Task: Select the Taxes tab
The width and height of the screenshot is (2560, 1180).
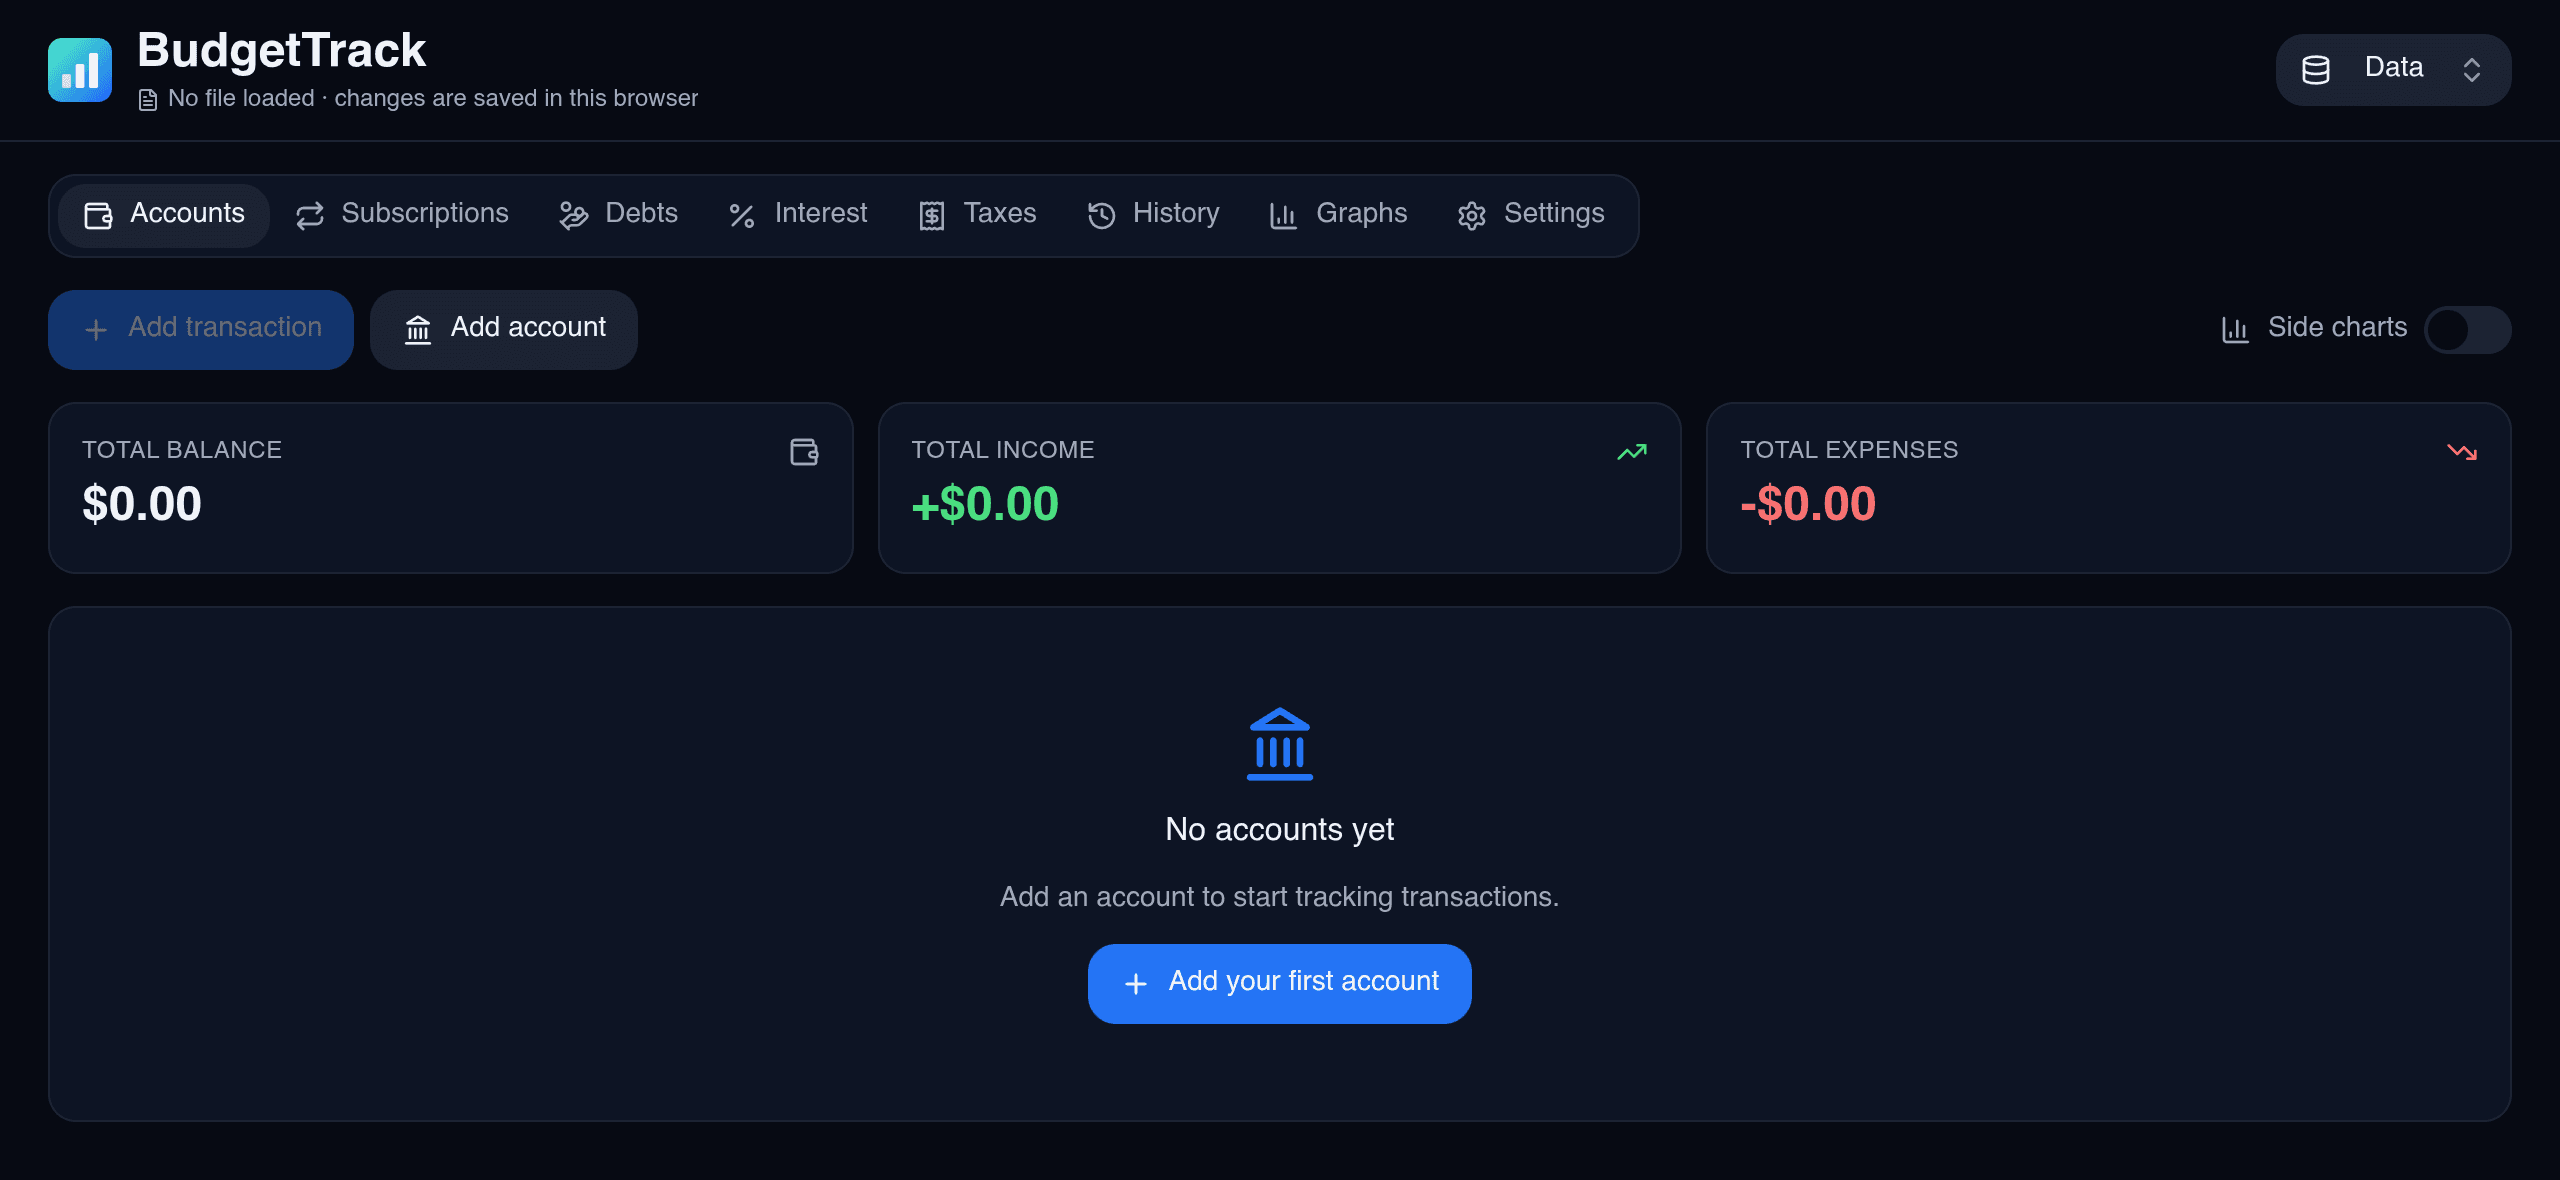Action: (x=978, y=214)
